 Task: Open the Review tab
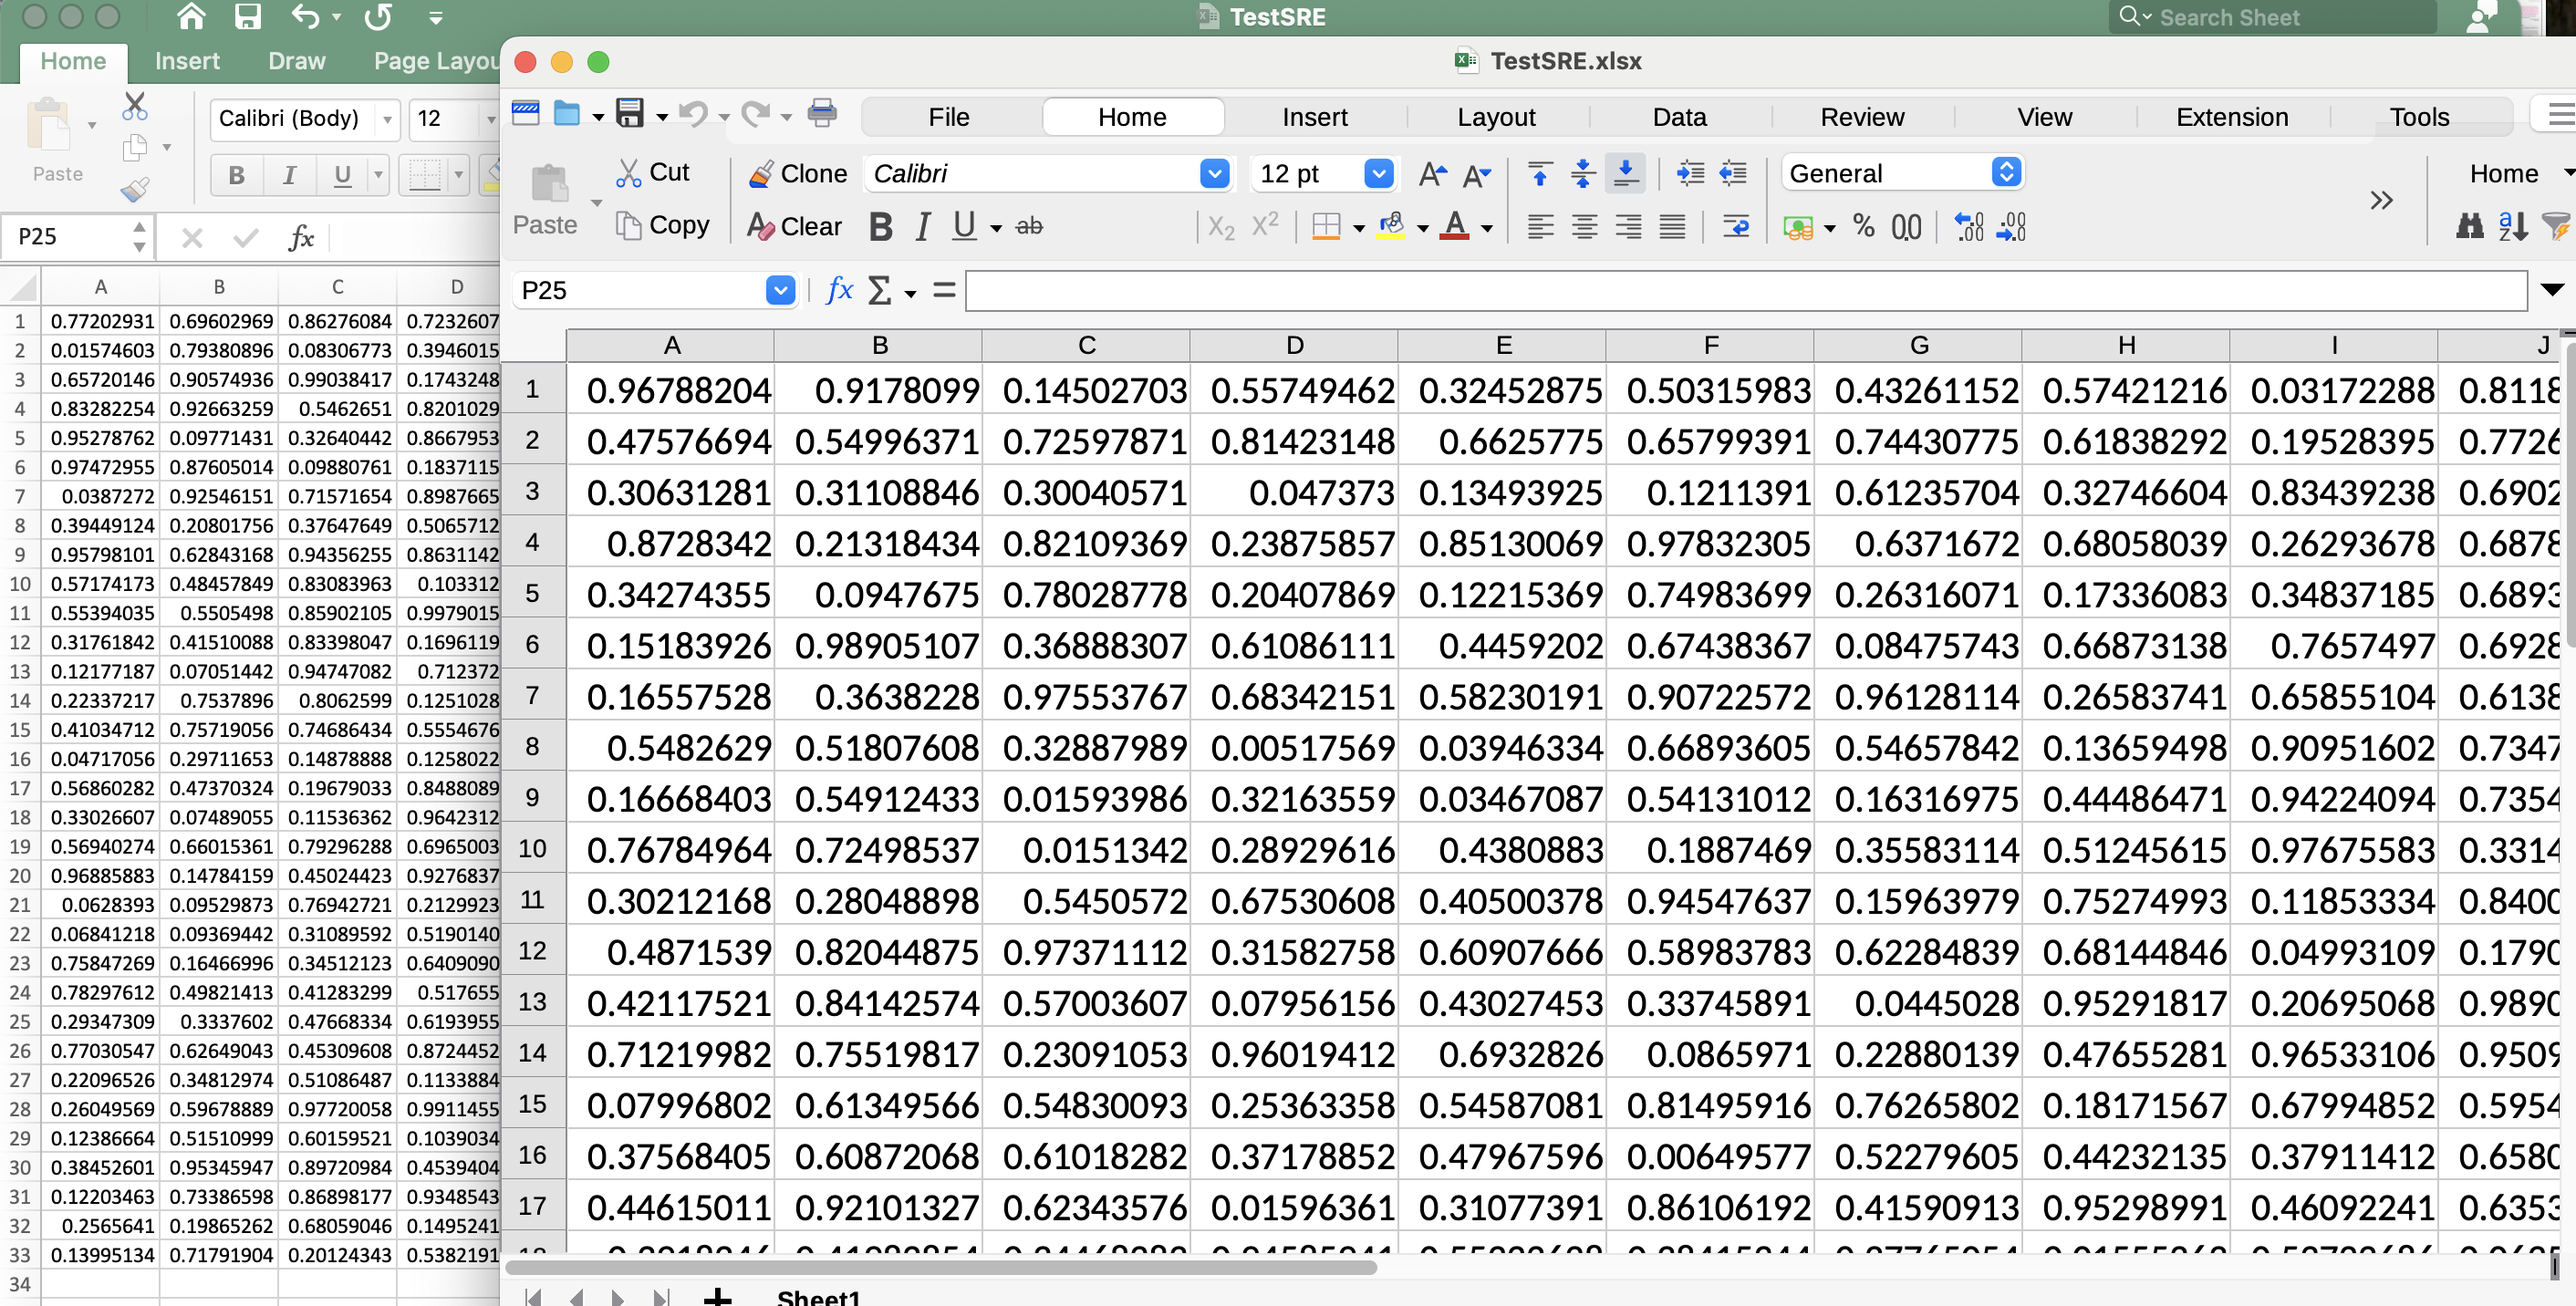coord(1862,117)
